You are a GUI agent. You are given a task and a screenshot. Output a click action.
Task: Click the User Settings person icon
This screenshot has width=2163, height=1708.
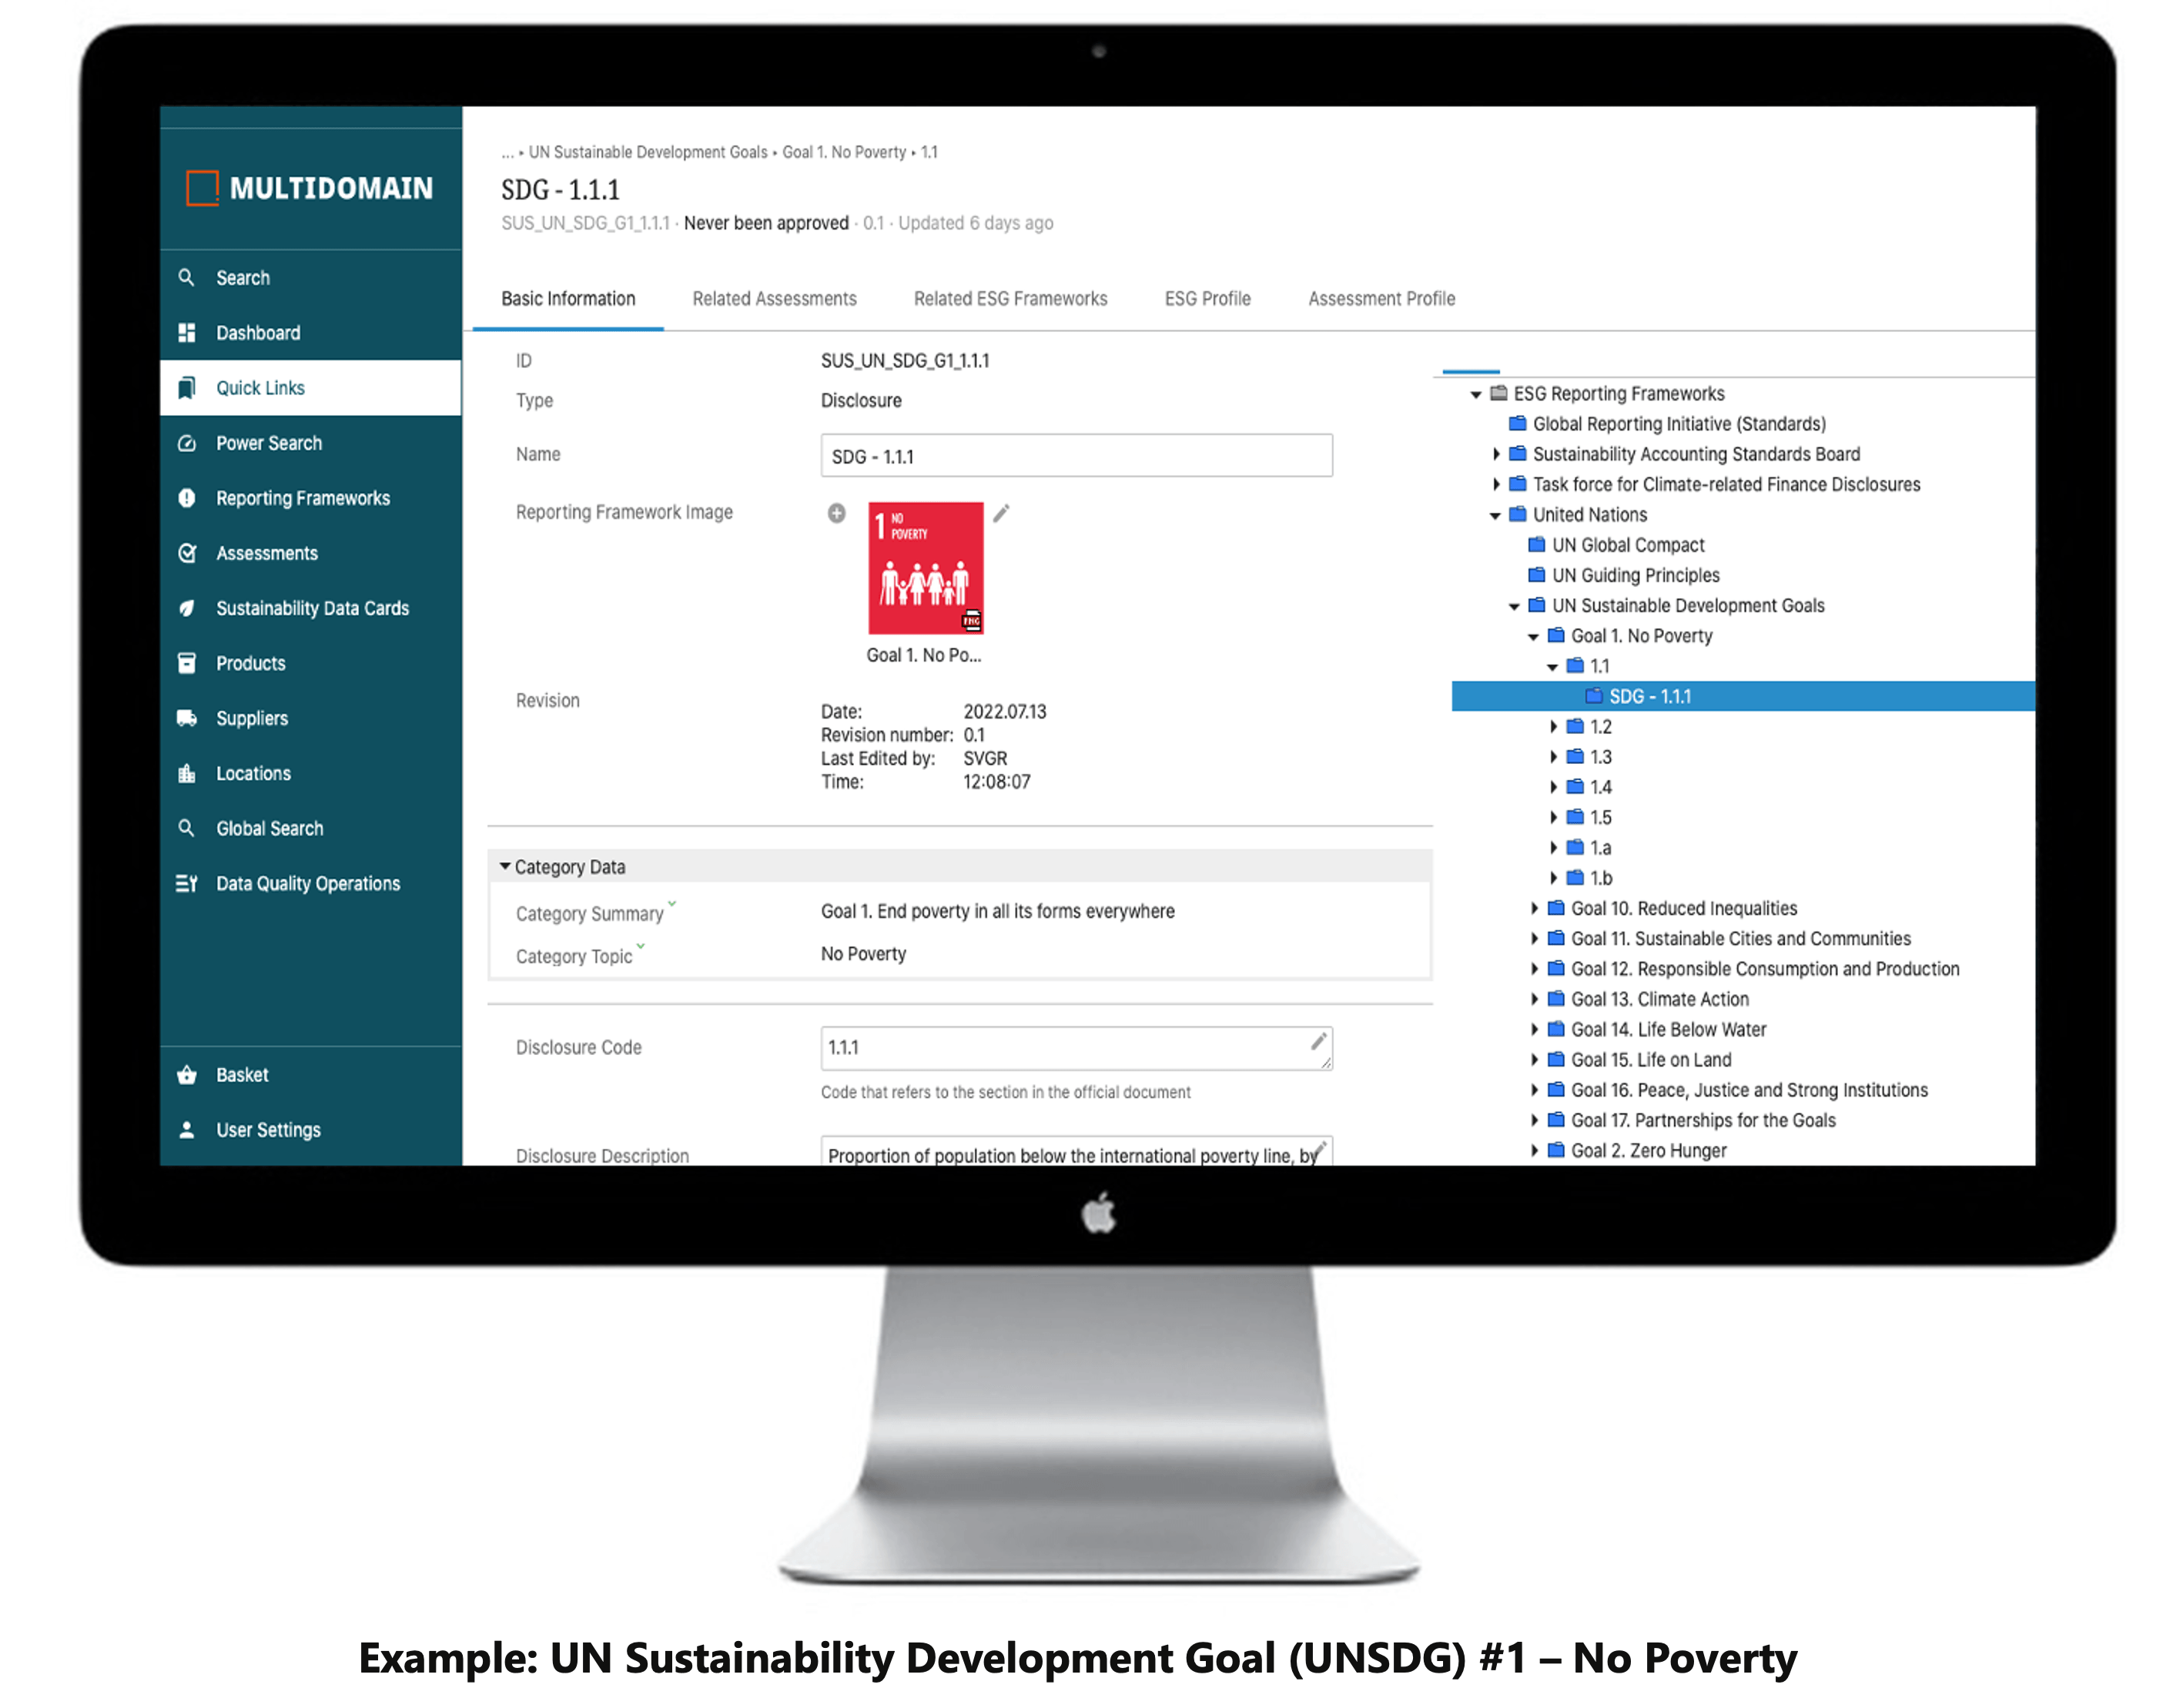[x=186, y=1130]
